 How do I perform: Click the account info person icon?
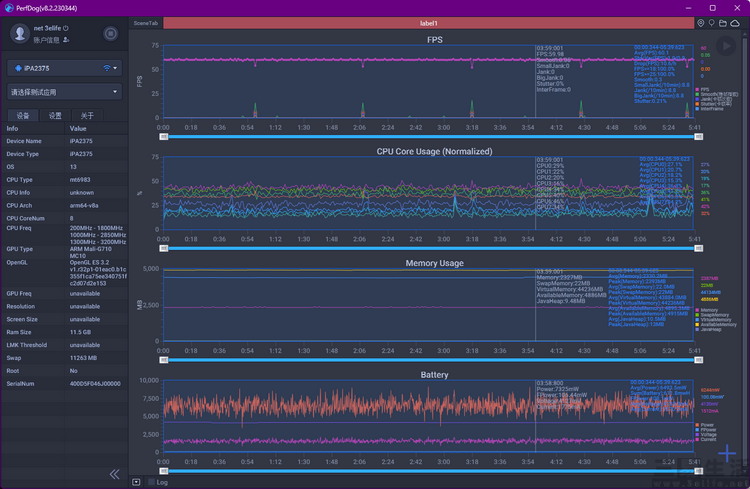point(66,40)
